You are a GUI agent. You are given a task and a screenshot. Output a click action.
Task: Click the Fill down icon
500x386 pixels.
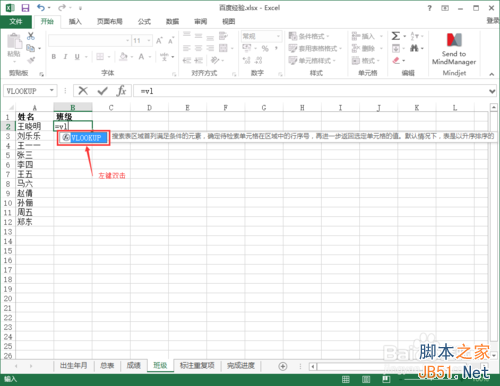click(396, 48)
